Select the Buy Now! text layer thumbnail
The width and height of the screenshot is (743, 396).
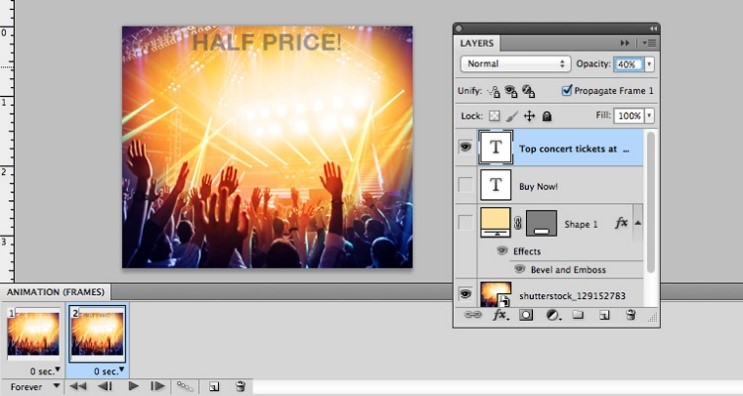(496, 185)
